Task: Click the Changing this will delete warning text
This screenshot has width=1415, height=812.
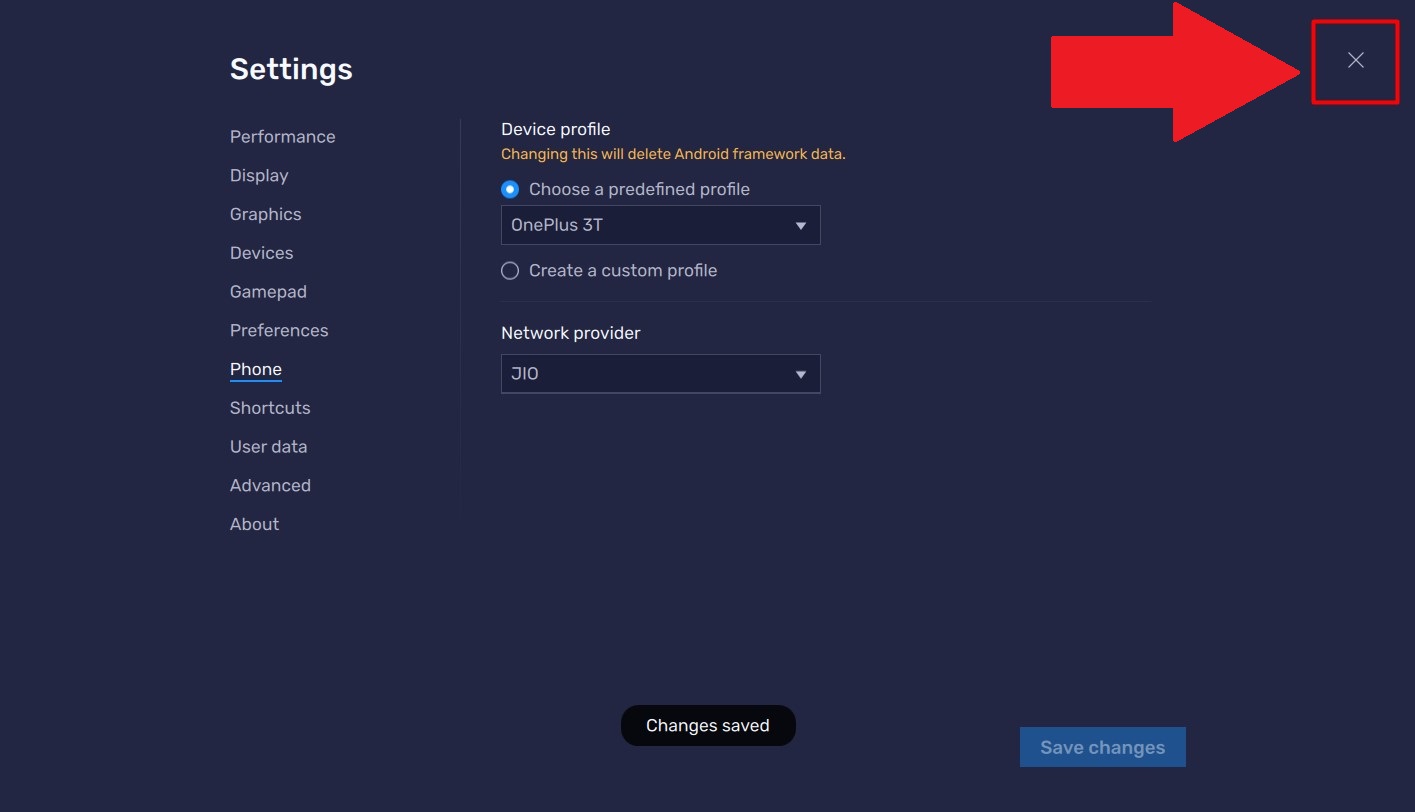Action: point(674,153)
